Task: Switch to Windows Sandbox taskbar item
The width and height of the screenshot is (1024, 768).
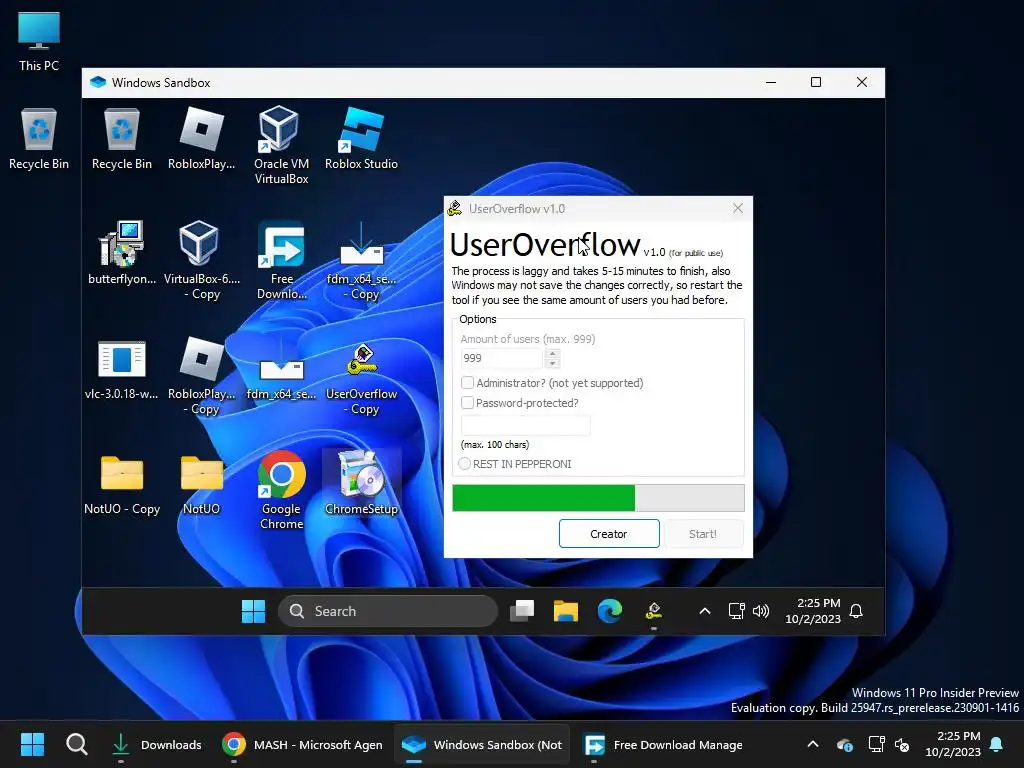Action: (x=481, y=744)
